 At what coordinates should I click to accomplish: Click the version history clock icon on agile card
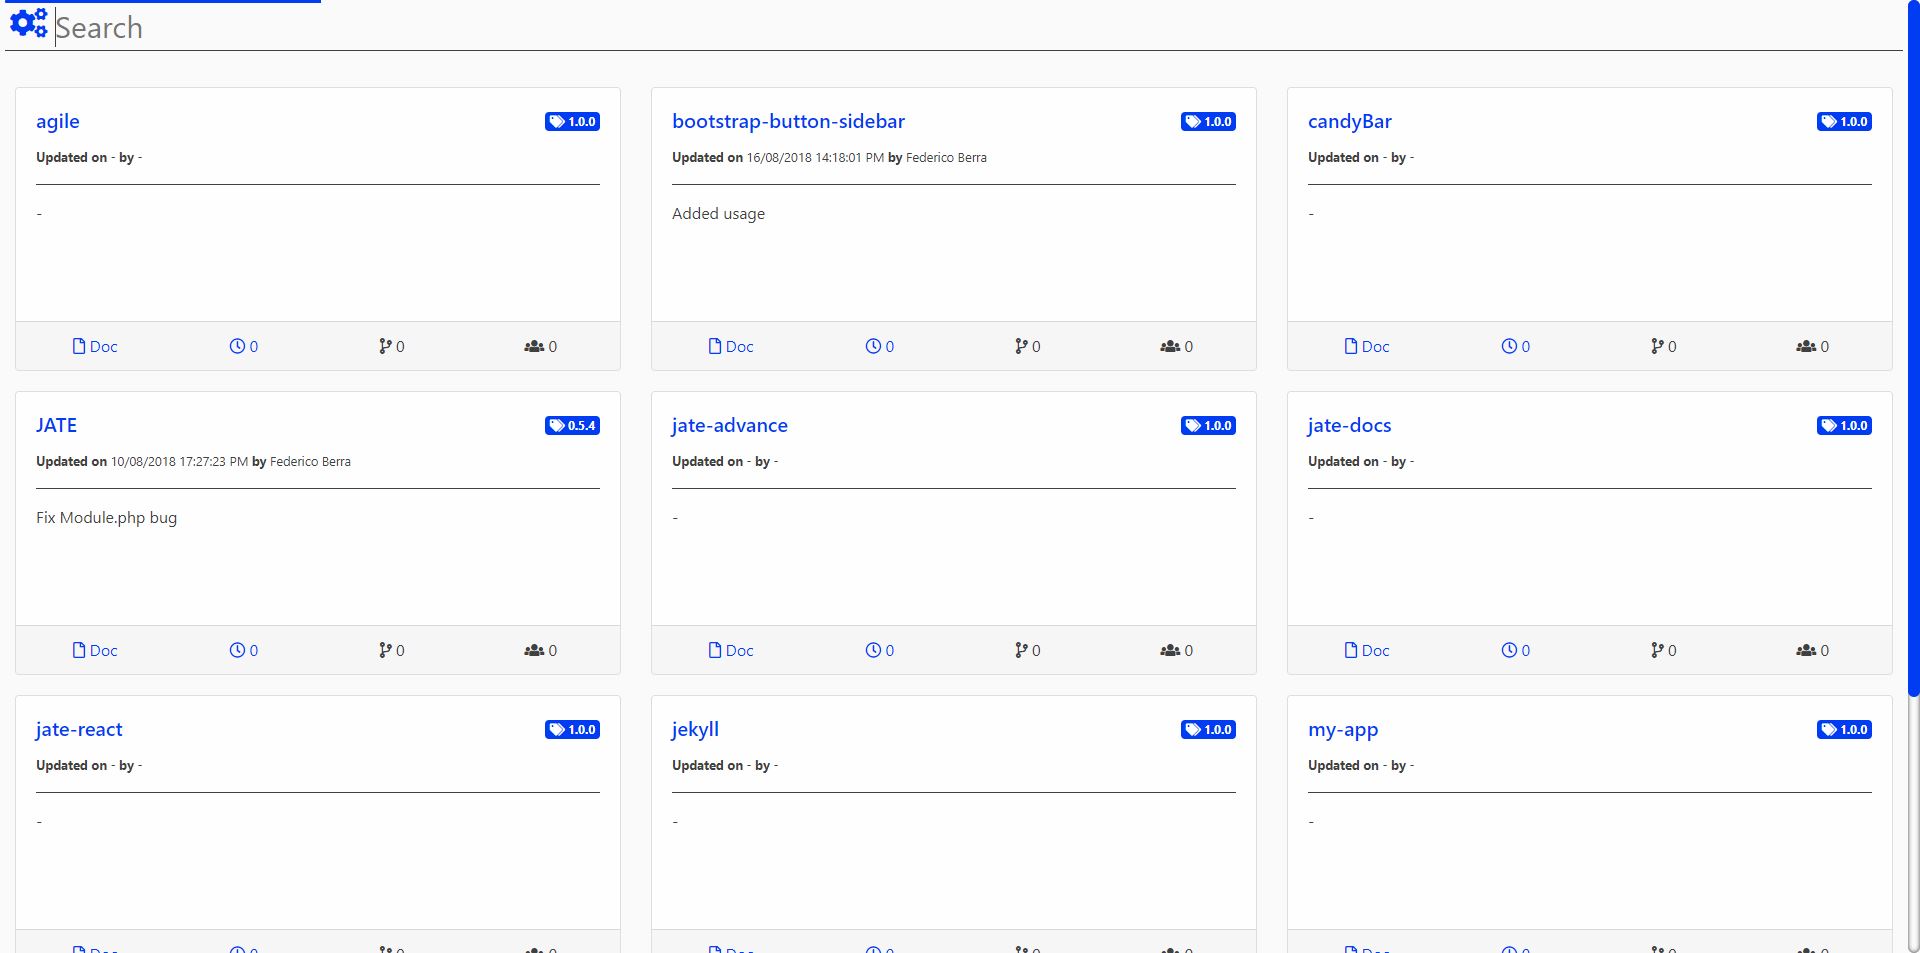239,346
